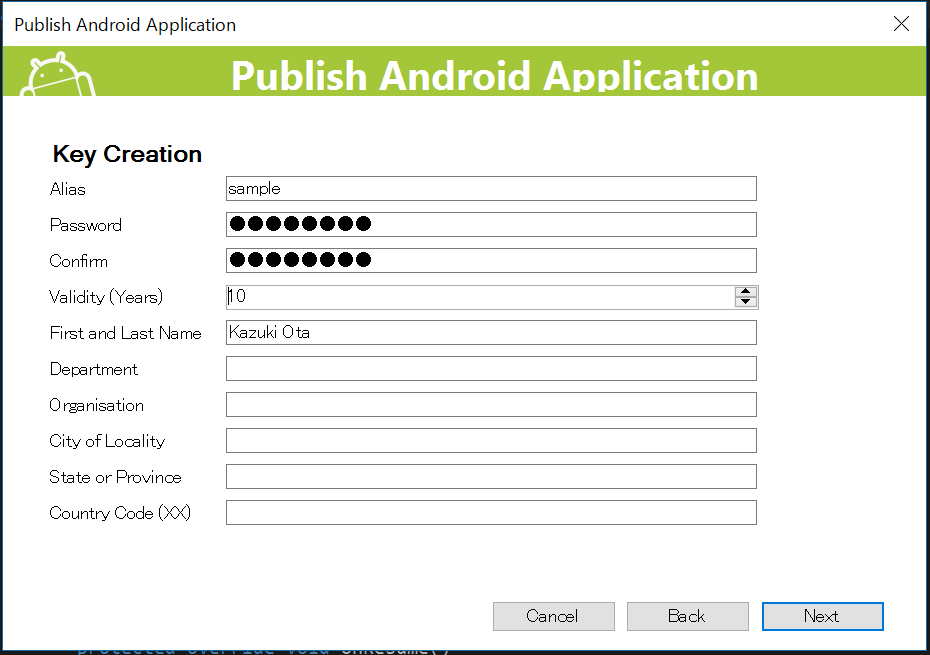Click the Android robot logo in banner

tap(58, 74)
